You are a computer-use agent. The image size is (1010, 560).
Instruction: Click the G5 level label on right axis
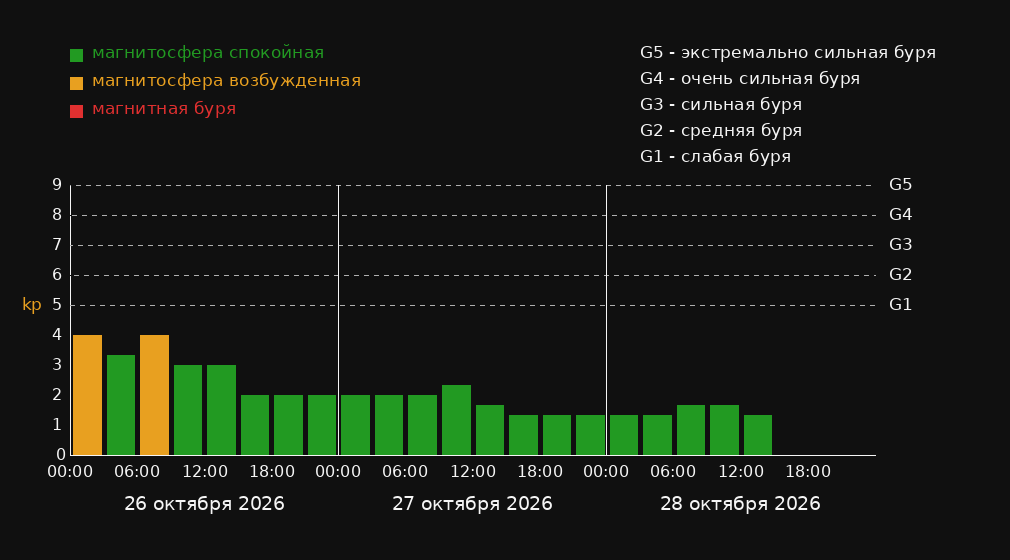click(x=900, y=185)
